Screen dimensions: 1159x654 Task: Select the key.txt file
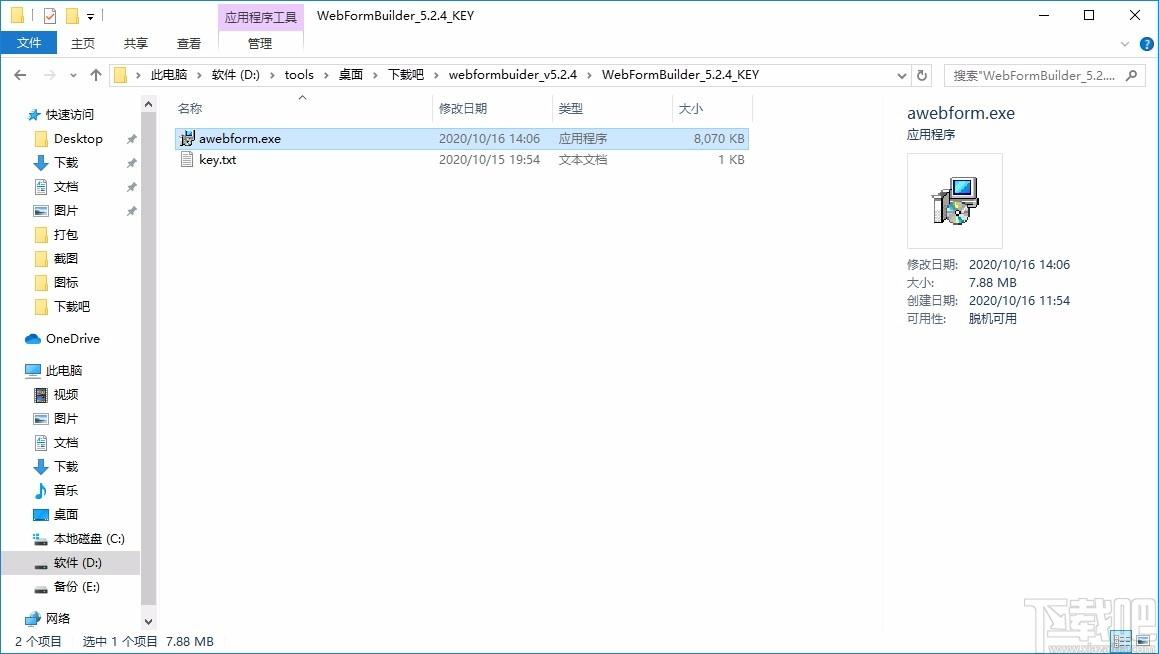tap(462, 160)
